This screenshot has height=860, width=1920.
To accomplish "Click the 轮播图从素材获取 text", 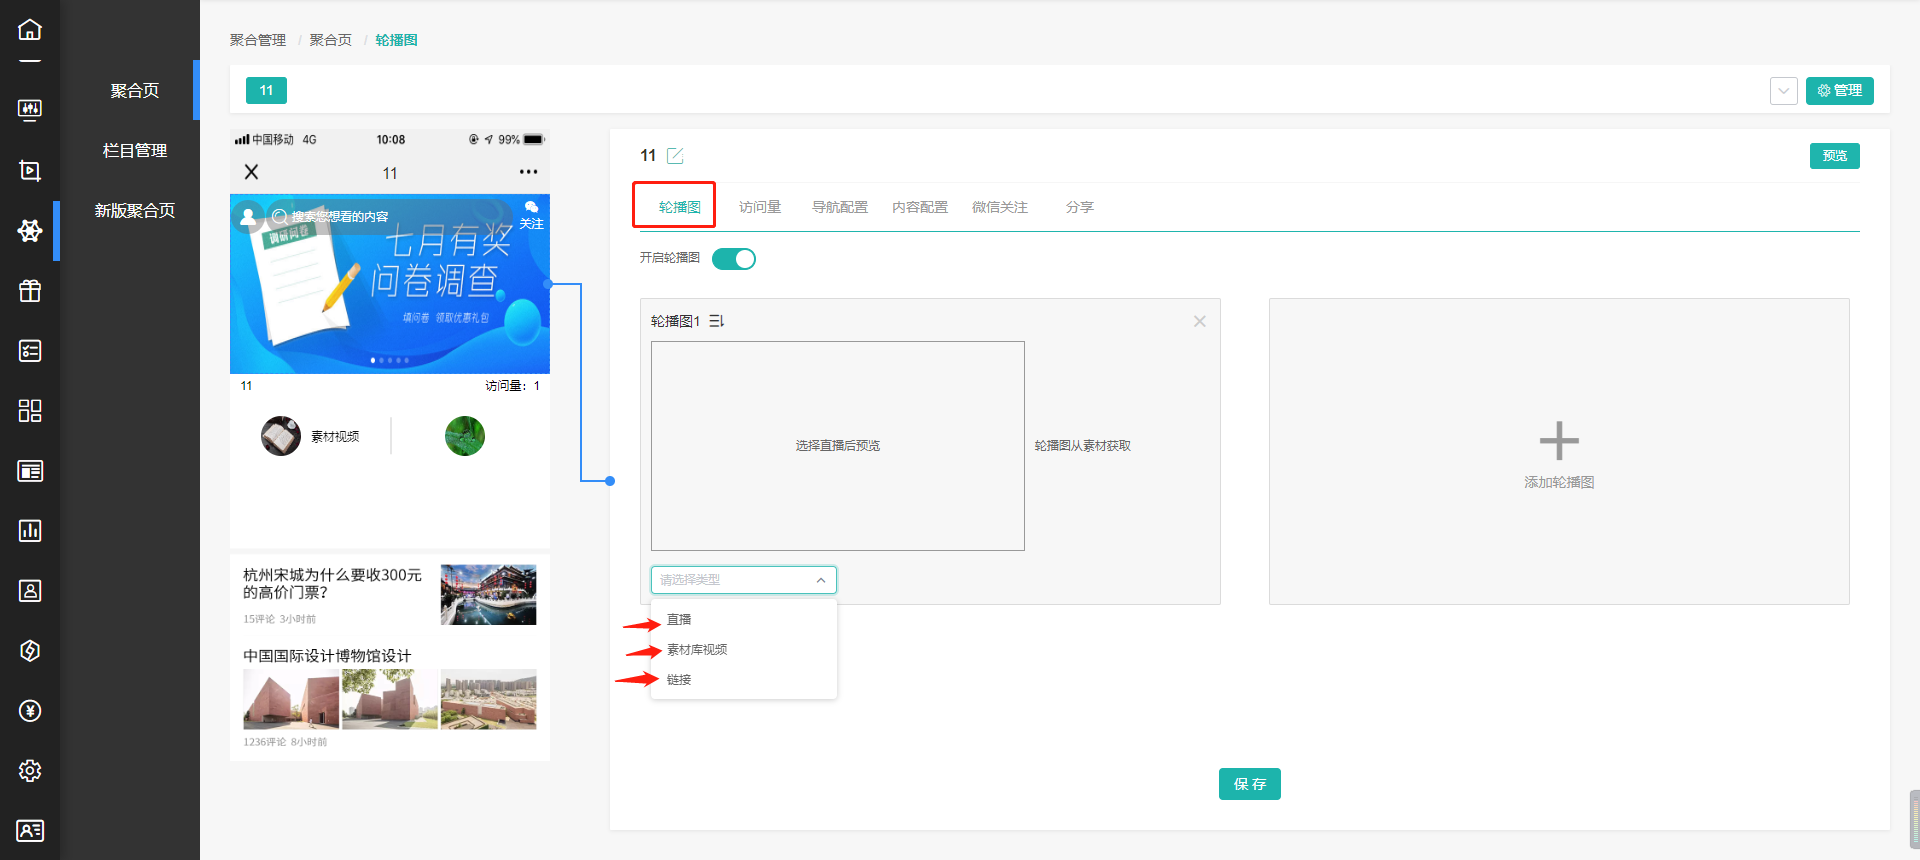I will [x=1083, y=446].
